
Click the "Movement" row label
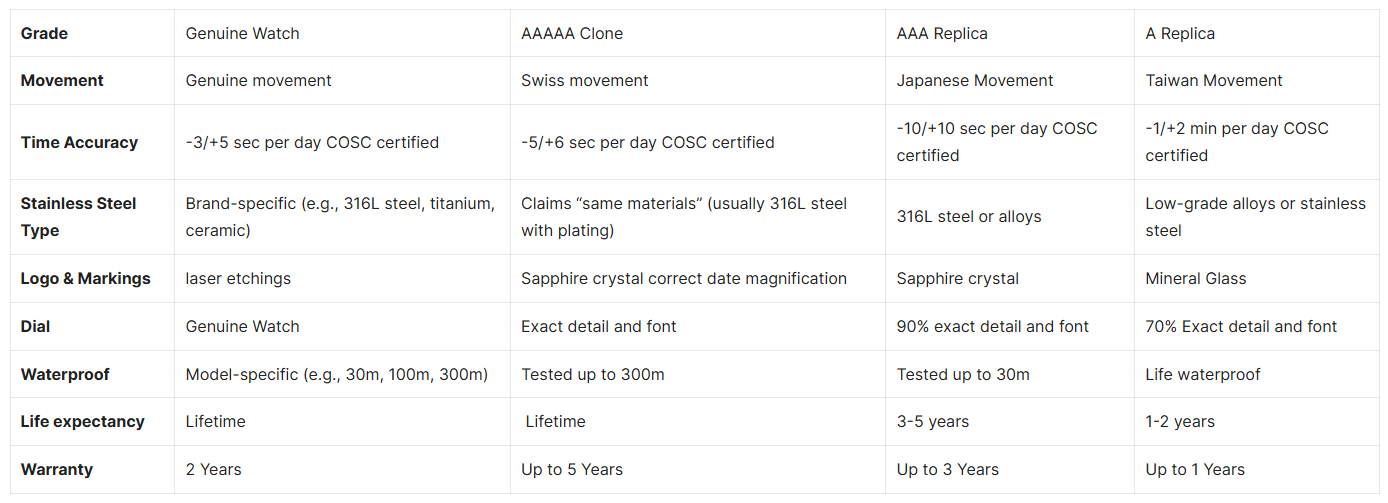[62, 80]
